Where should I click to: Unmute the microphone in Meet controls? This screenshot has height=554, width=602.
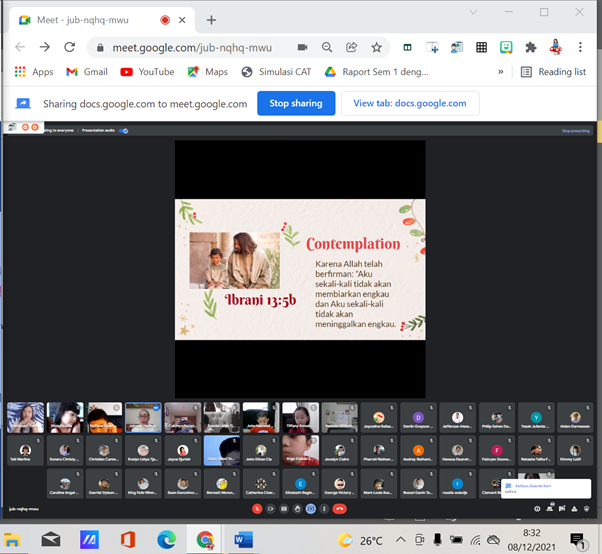click(257, 508)
